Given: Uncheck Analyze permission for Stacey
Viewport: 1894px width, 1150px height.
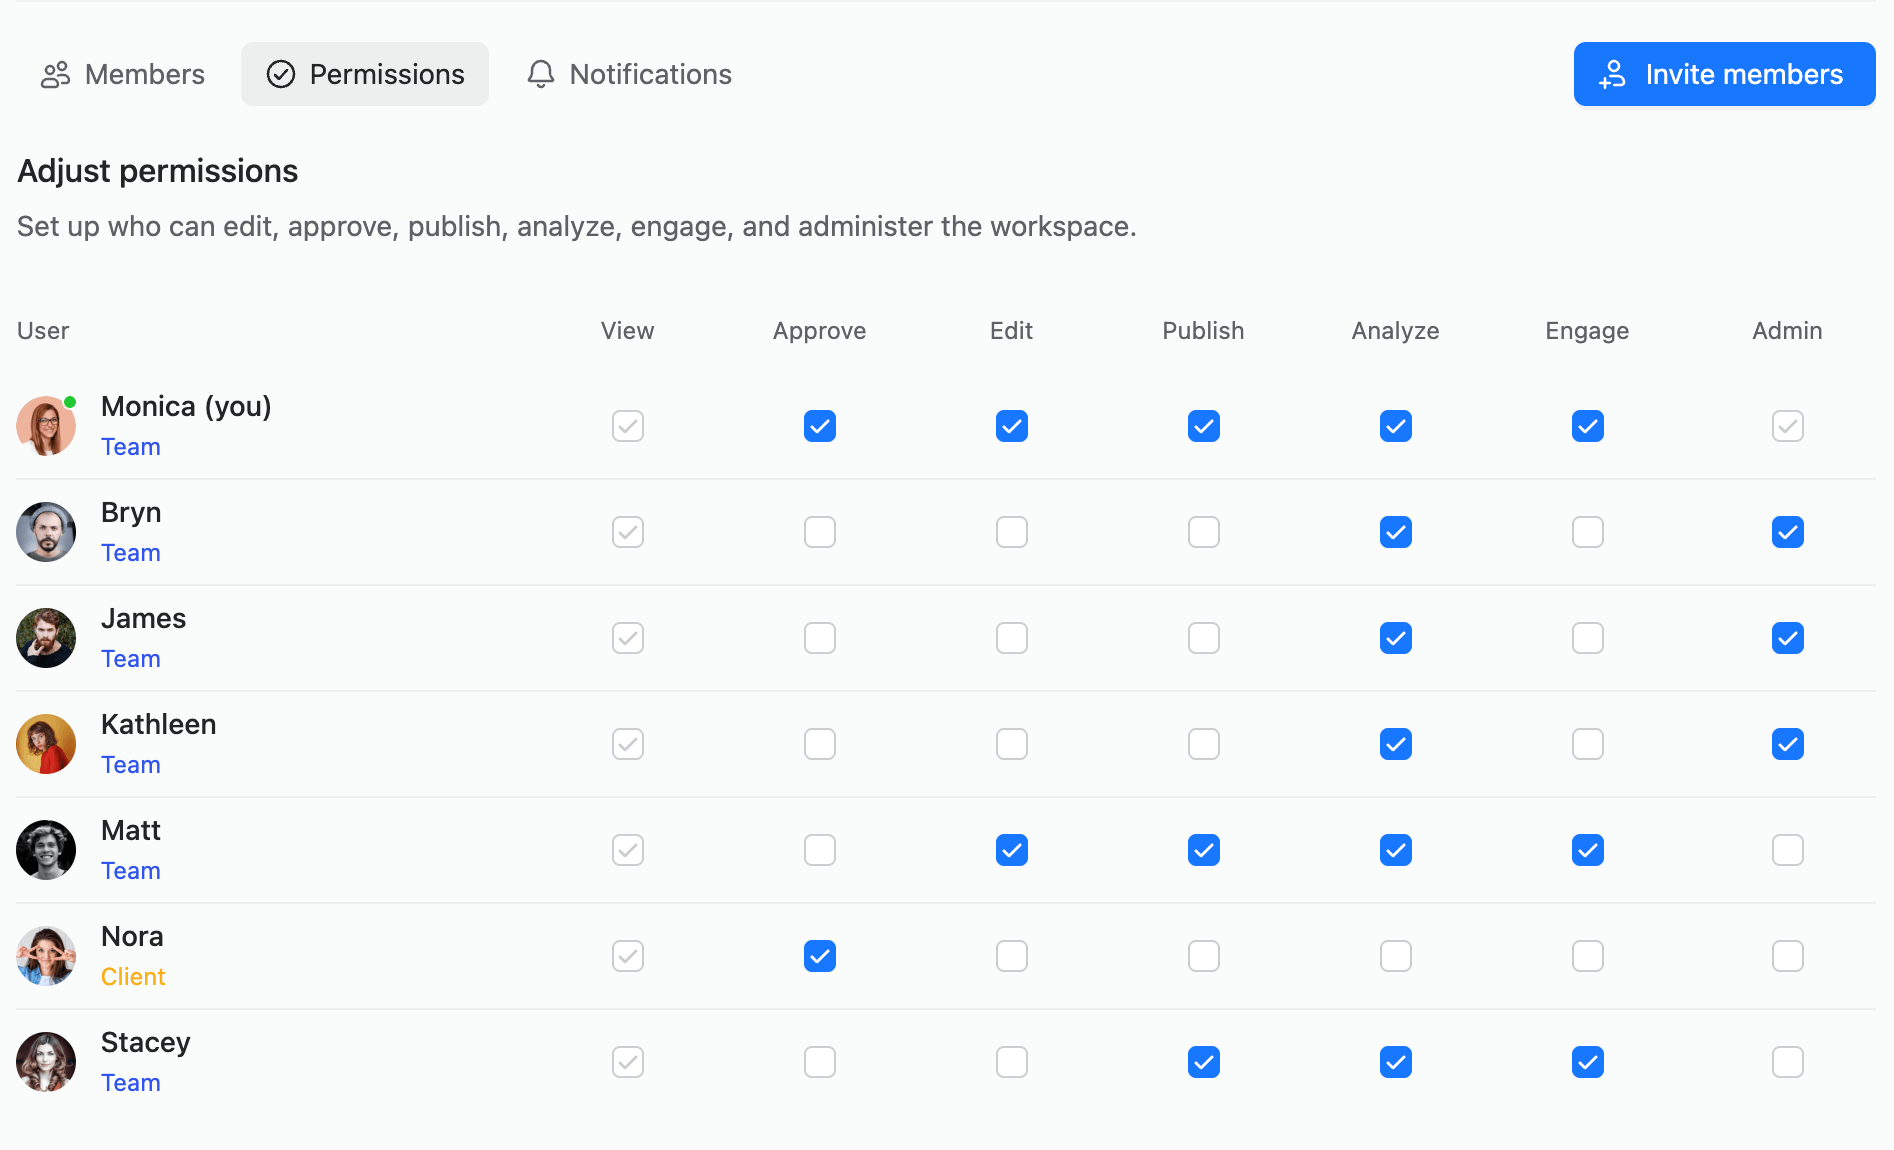Looking at the screenshot, I should [1396, 1062].
